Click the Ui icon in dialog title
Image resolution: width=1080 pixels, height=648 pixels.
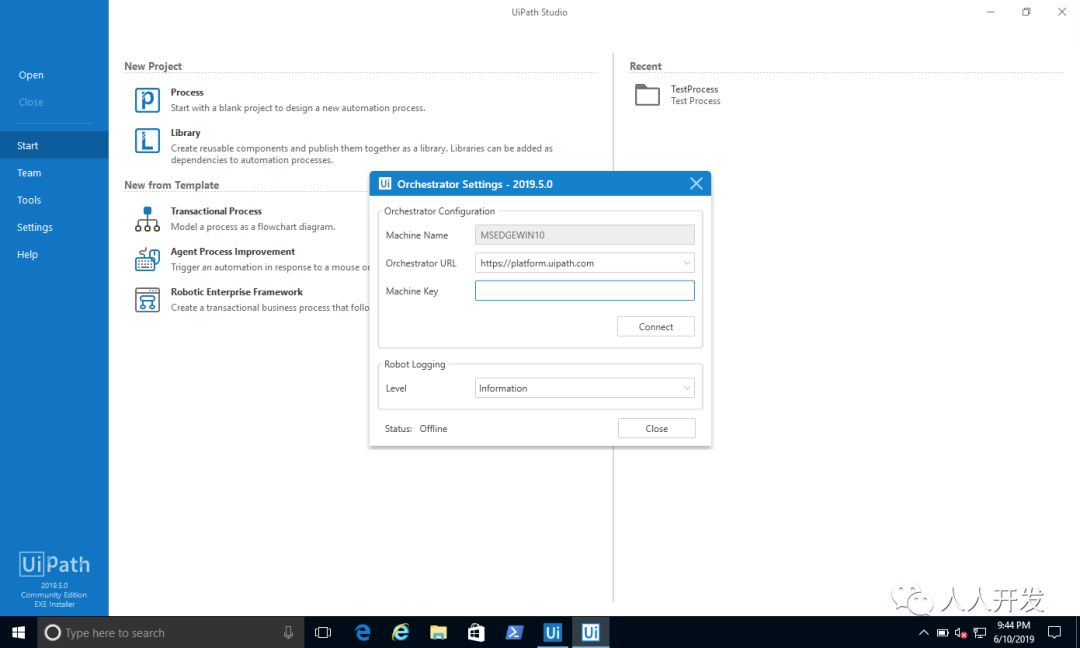(385, 184)
